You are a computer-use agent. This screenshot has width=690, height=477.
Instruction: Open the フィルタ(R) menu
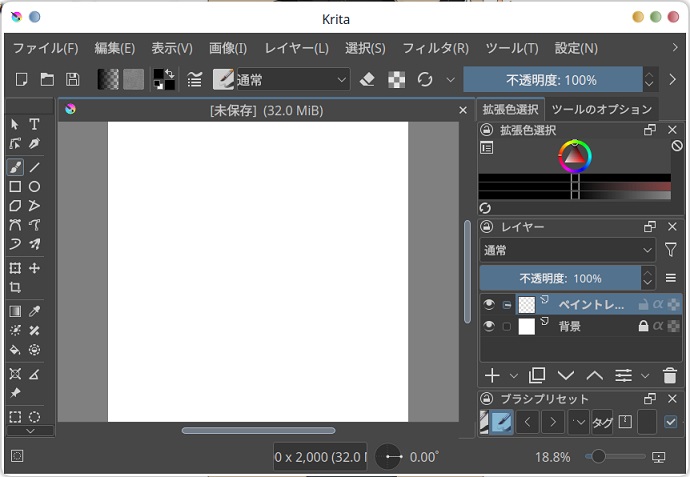click(435, 48)
